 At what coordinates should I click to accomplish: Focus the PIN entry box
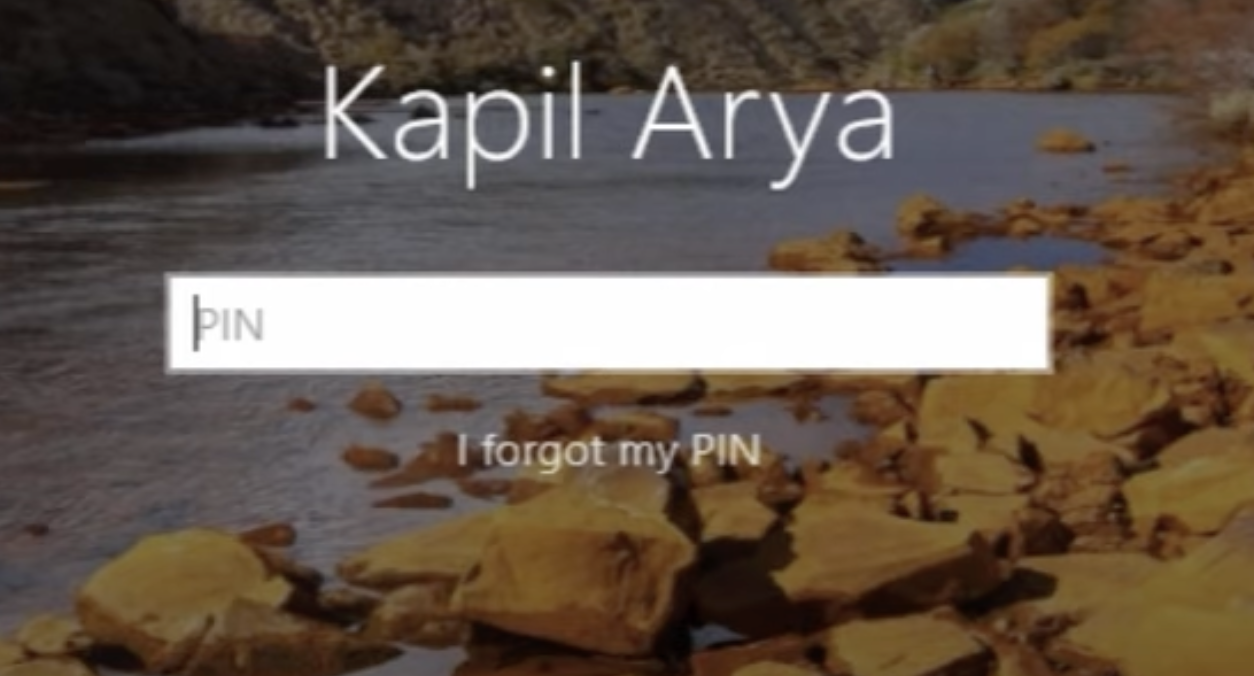pos(608,323)
